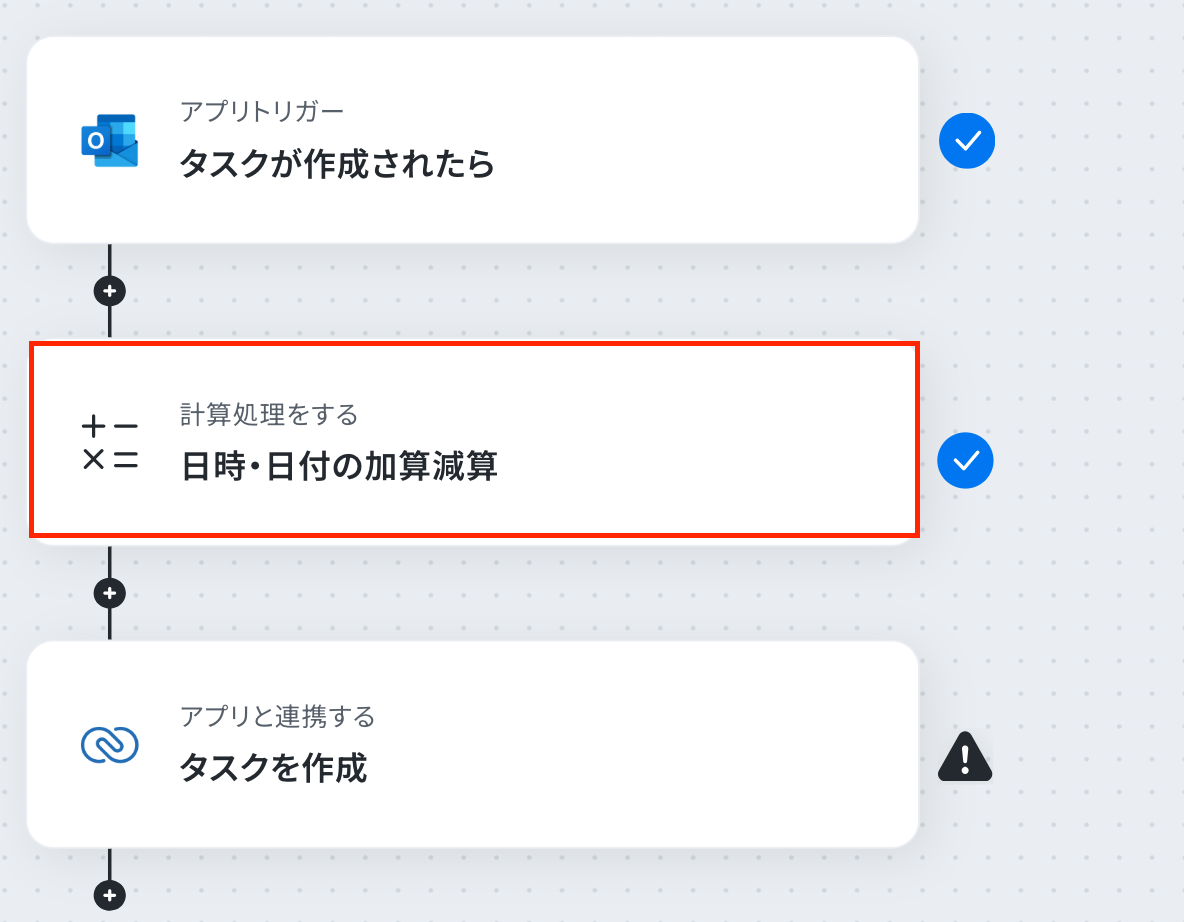Click the blue chain link app icon
1184x922 pixels.
(109, 745)
